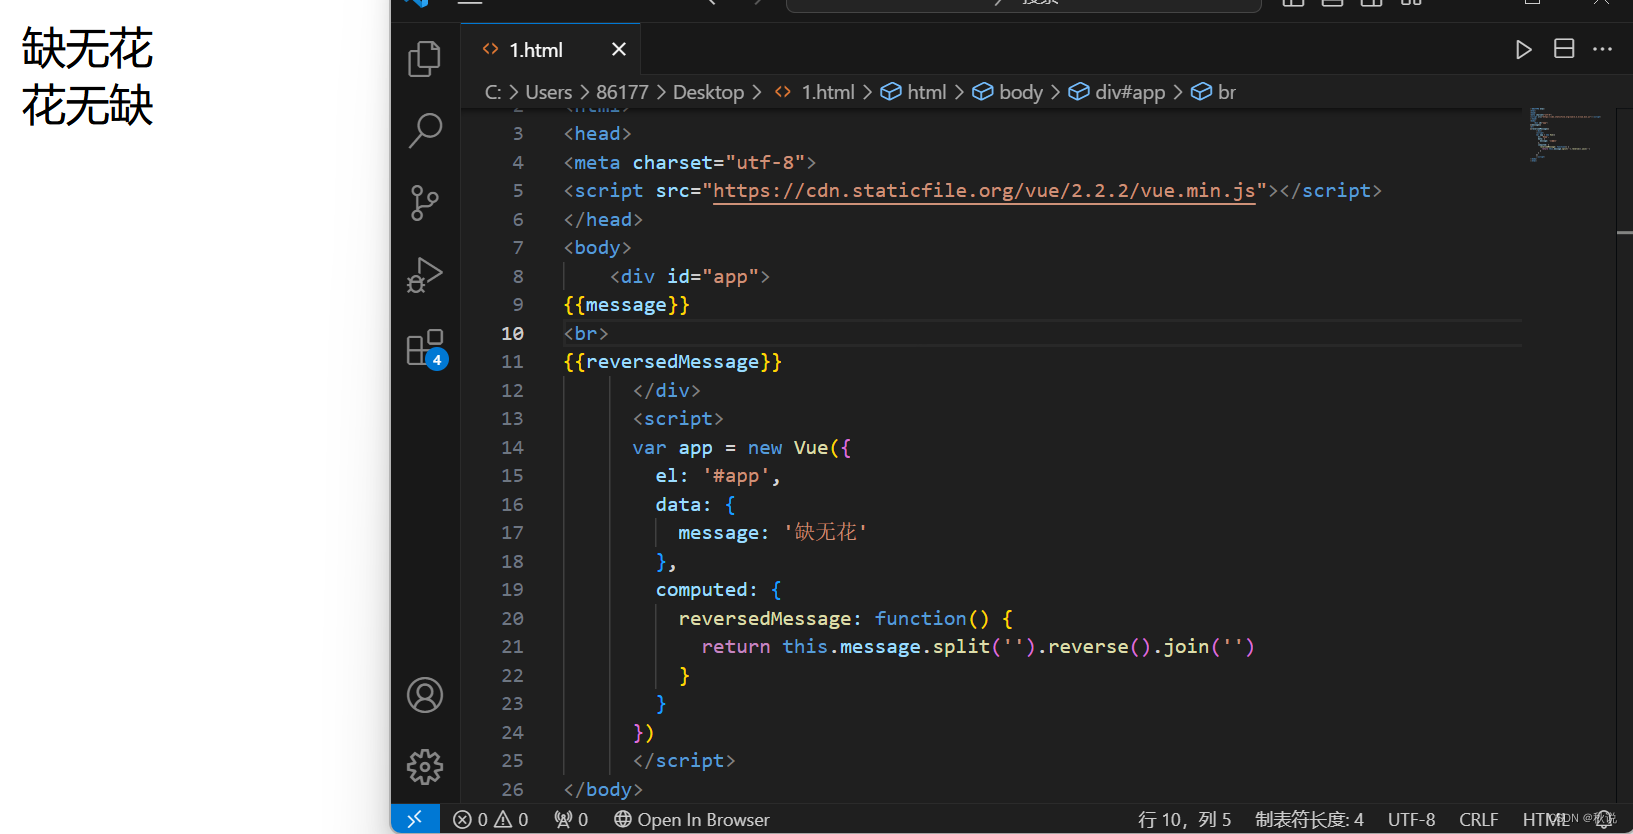Change the HTML language mode
The image size is (1633, 834).
[1545, 819]
